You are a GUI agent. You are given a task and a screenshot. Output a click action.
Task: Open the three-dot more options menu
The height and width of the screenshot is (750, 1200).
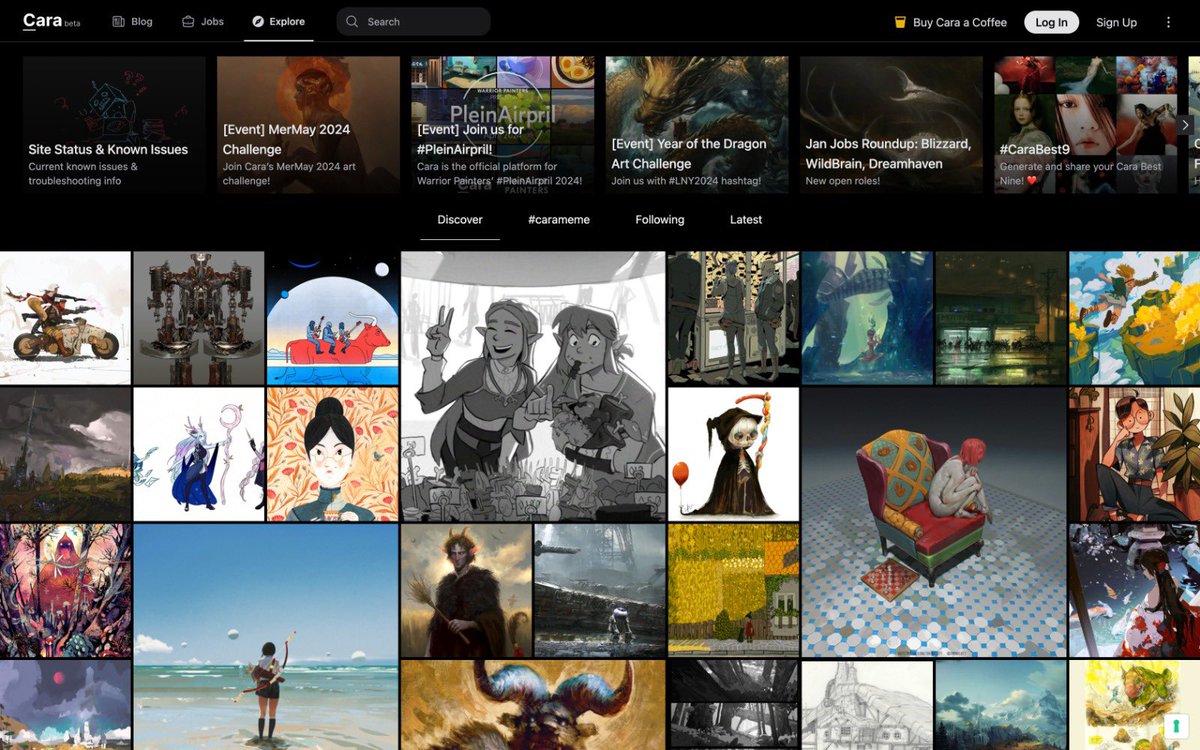pyautogui.click(x=1168, y=22)
